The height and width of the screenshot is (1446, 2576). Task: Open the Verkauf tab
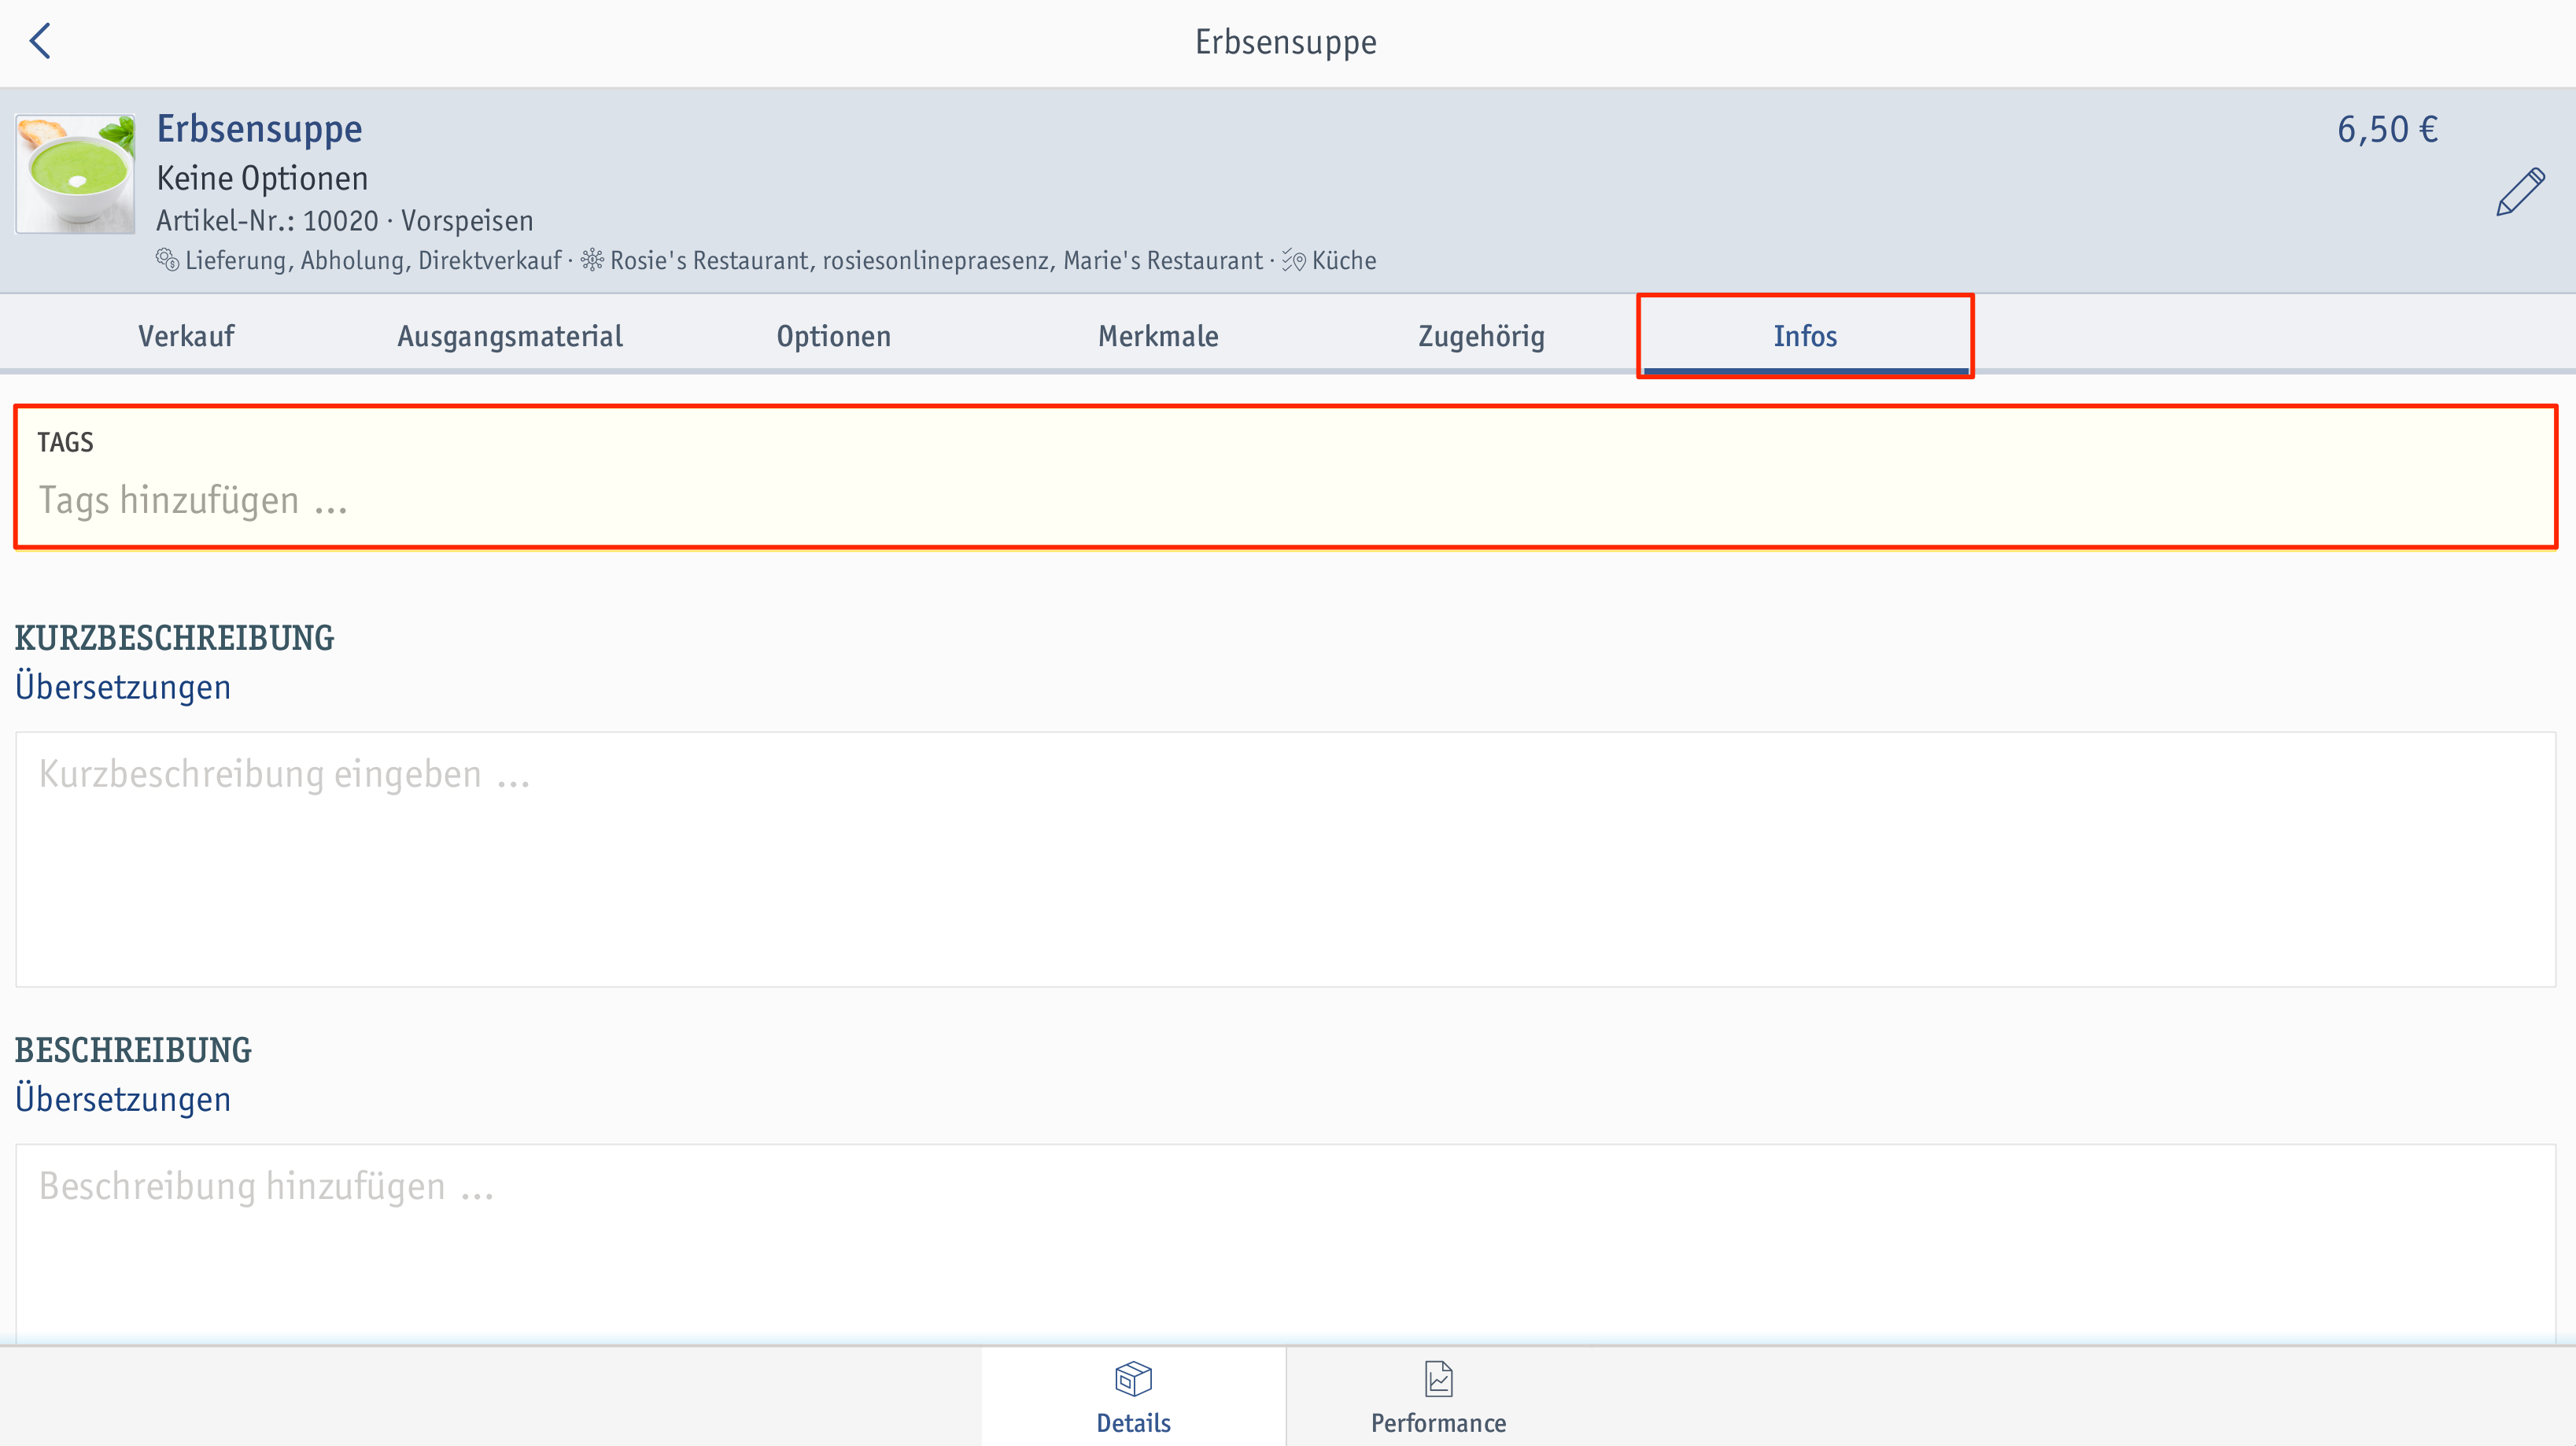click(x=186, y=334)
